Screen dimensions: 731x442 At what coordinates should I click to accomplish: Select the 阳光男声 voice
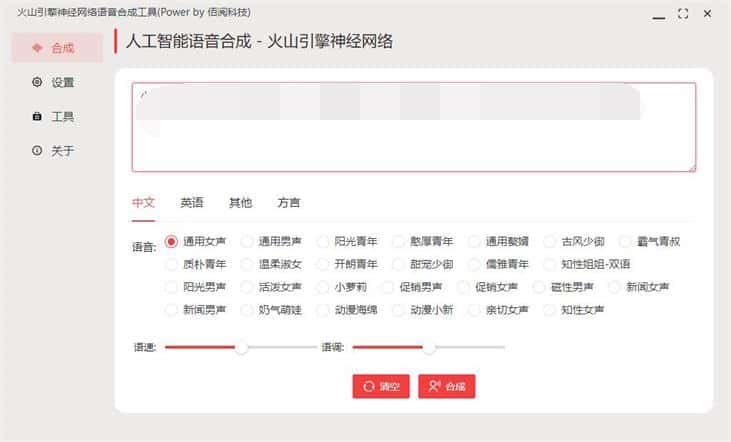(x=196, y=287)
